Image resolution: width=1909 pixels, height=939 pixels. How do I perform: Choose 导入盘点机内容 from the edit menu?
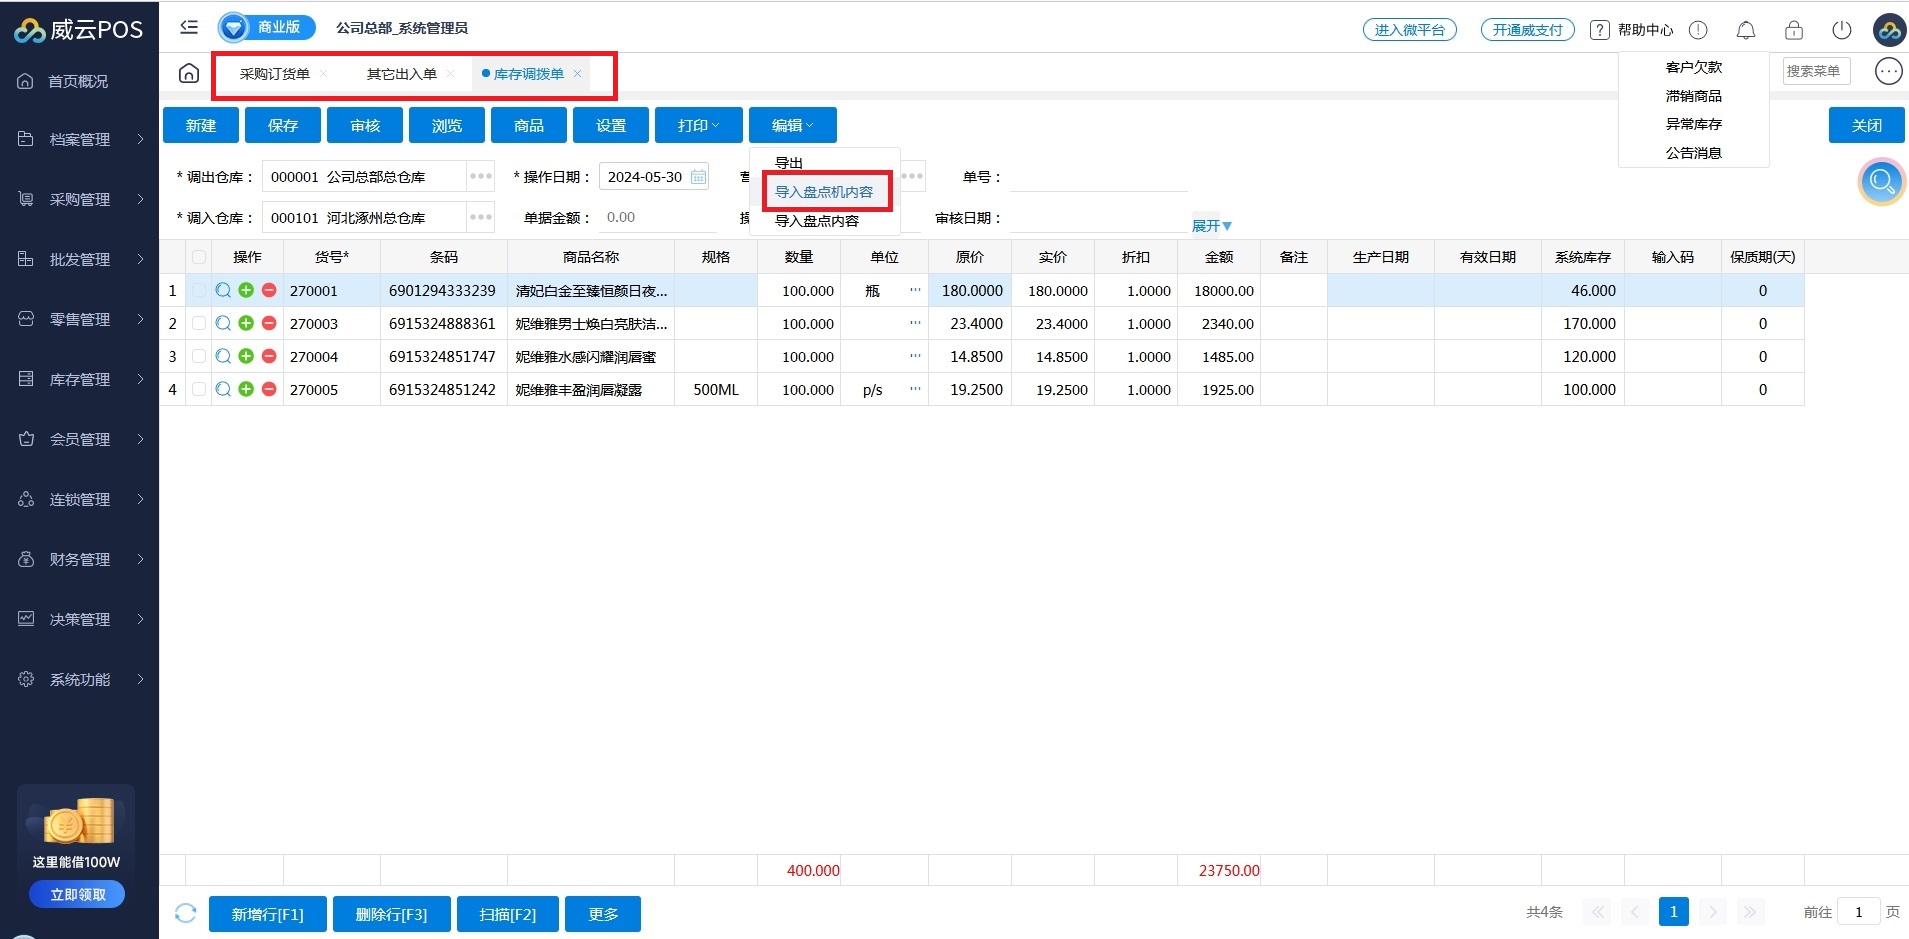(x=824, y=192)
